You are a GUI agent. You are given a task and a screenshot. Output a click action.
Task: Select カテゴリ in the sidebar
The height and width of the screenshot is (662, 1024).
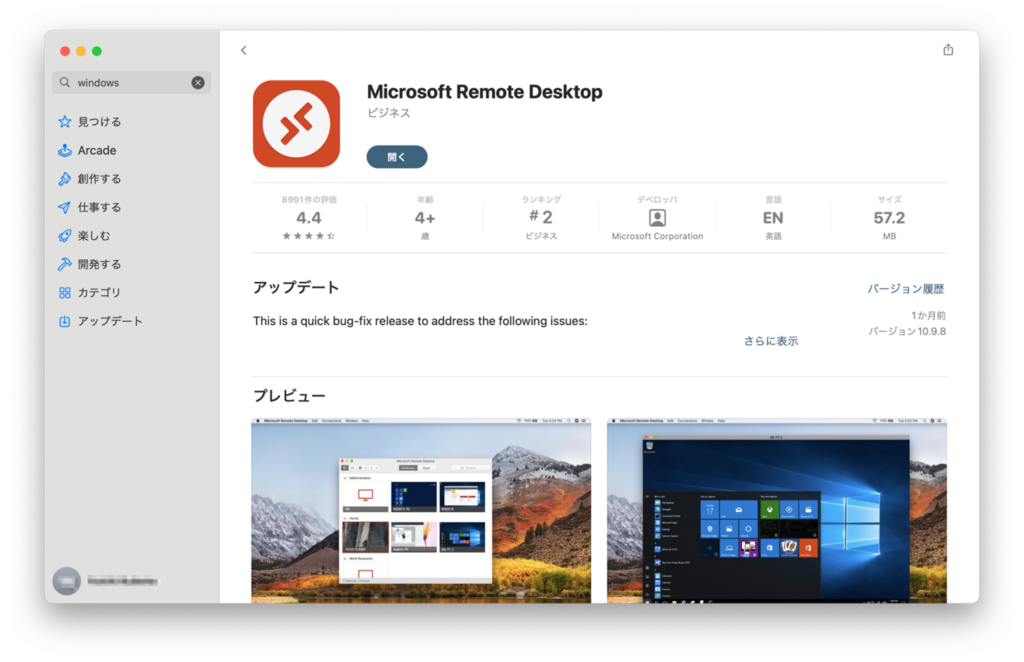coord(99,293)
